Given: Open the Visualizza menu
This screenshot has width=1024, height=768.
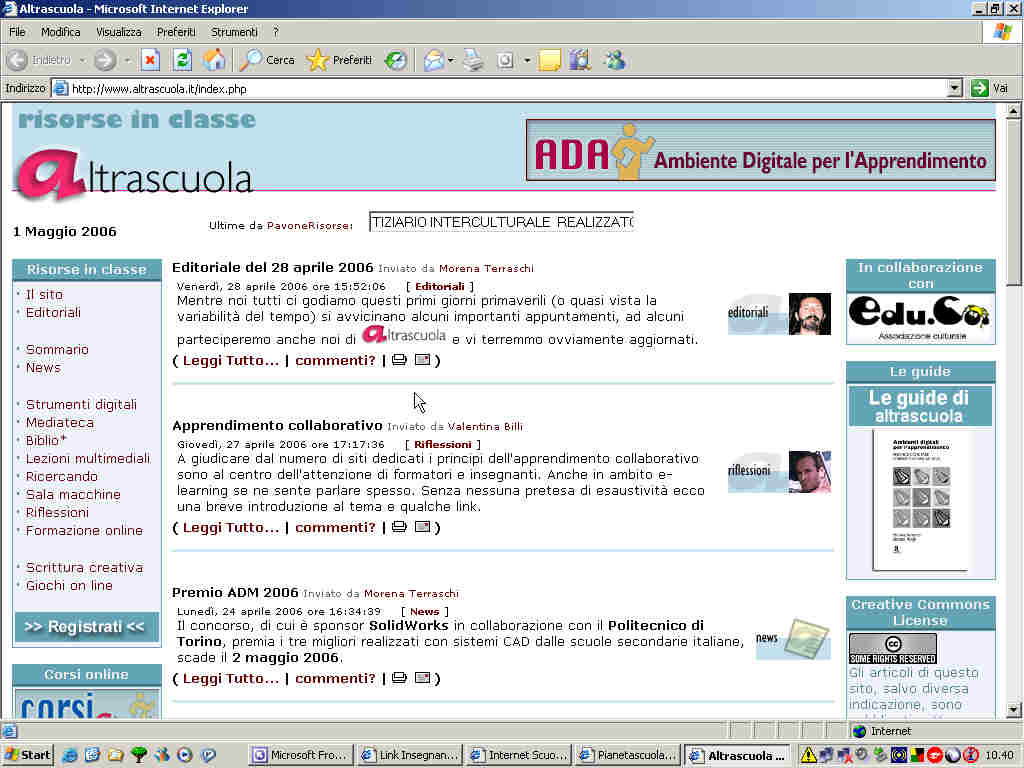Looking at the screenshot, I should coord(118,32).
